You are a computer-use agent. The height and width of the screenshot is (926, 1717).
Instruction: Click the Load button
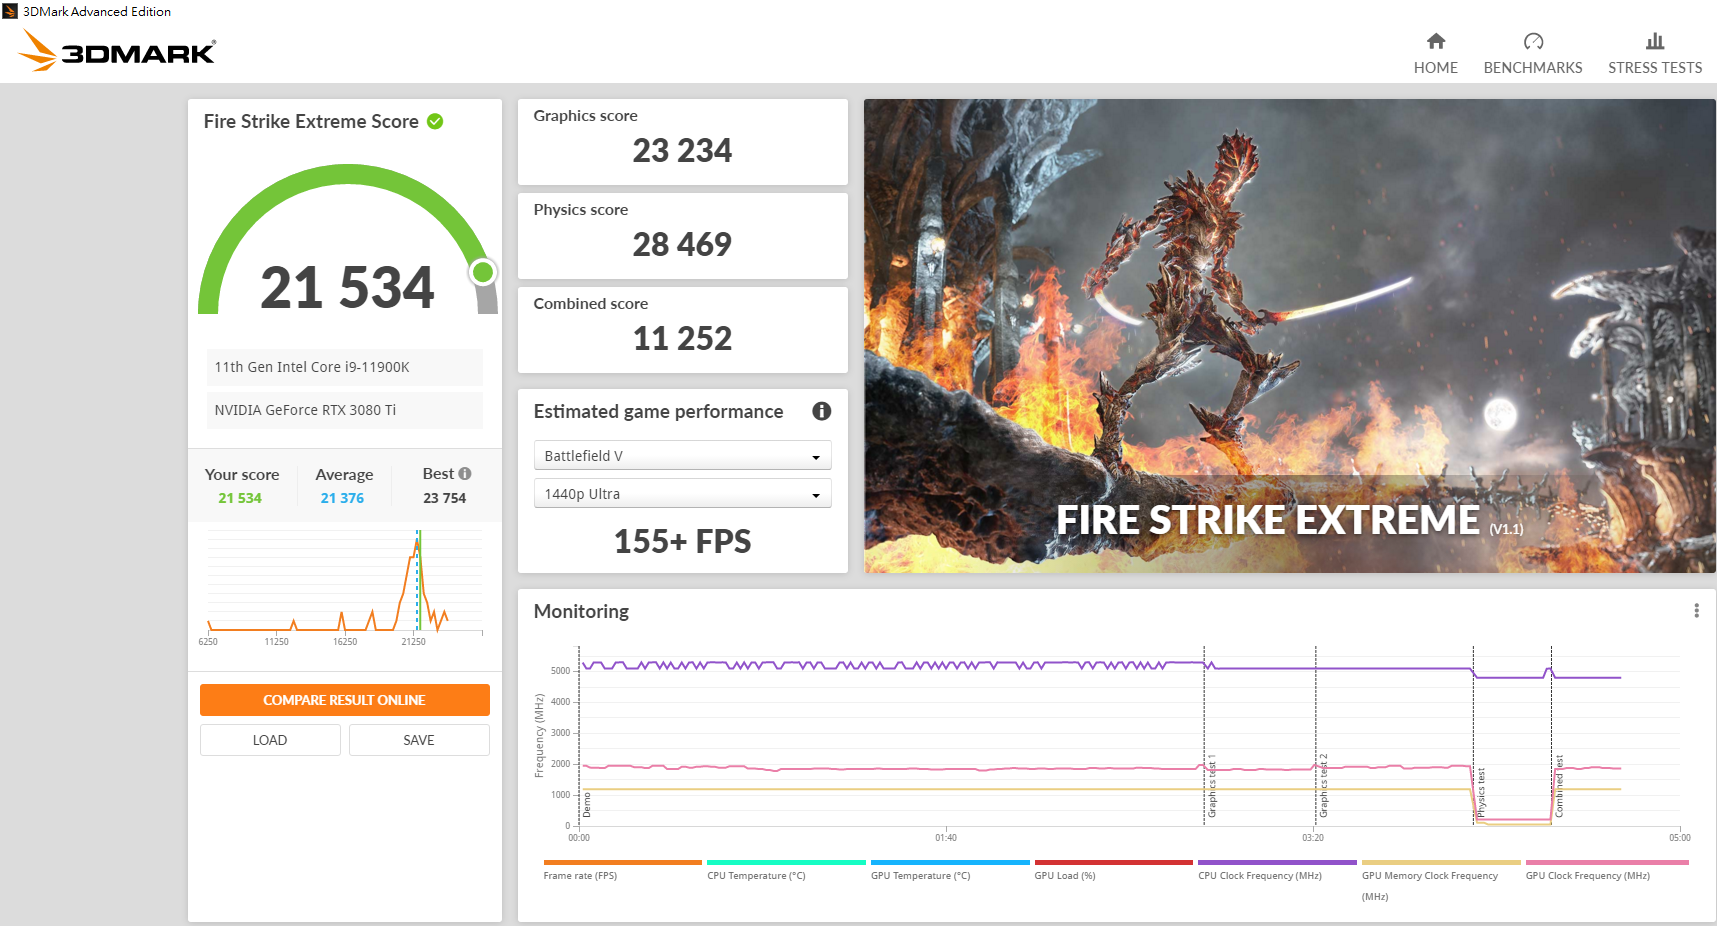(270, 740)
